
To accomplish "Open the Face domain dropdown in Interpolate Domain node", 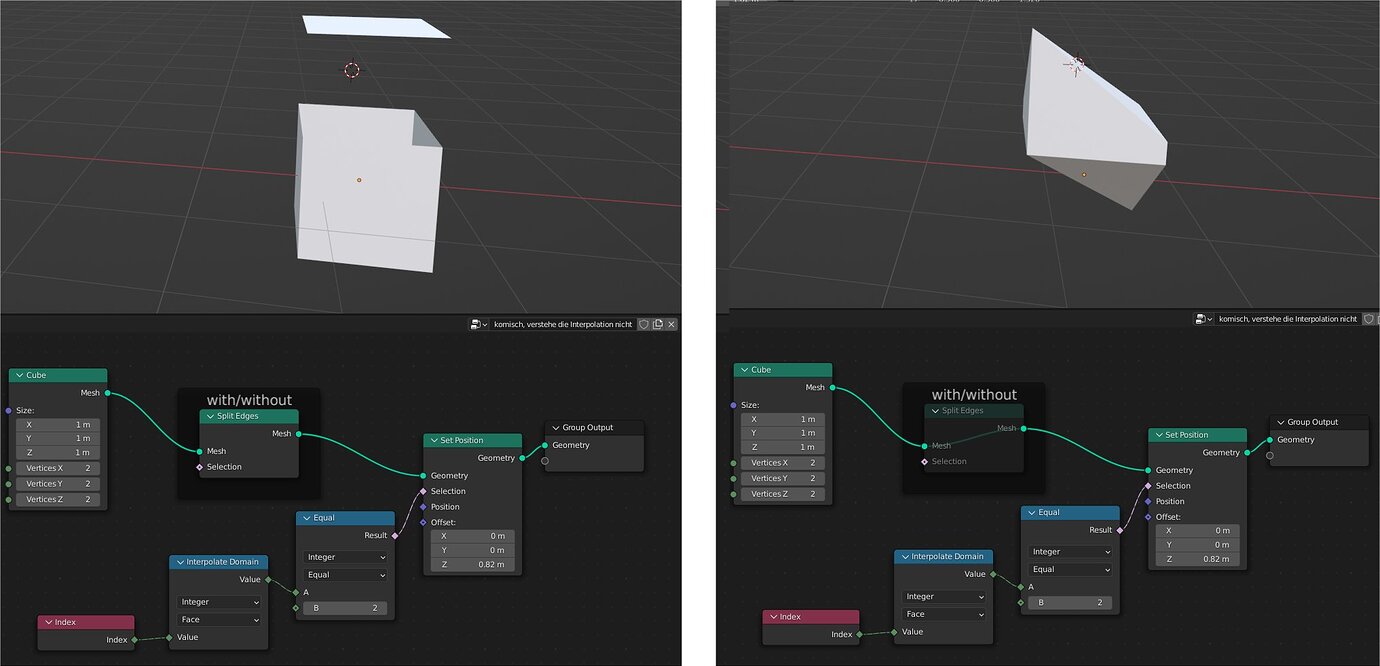I will 218,619.
